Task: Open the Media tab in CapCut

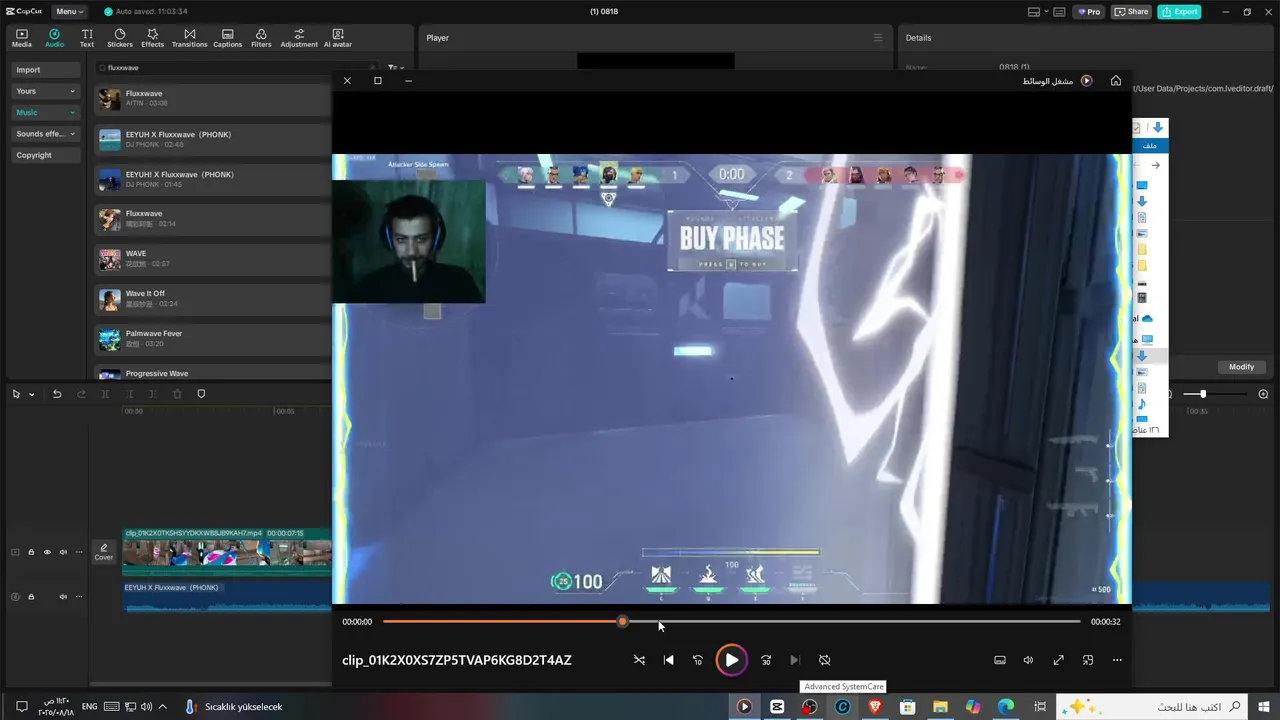Action: [22, 38]
